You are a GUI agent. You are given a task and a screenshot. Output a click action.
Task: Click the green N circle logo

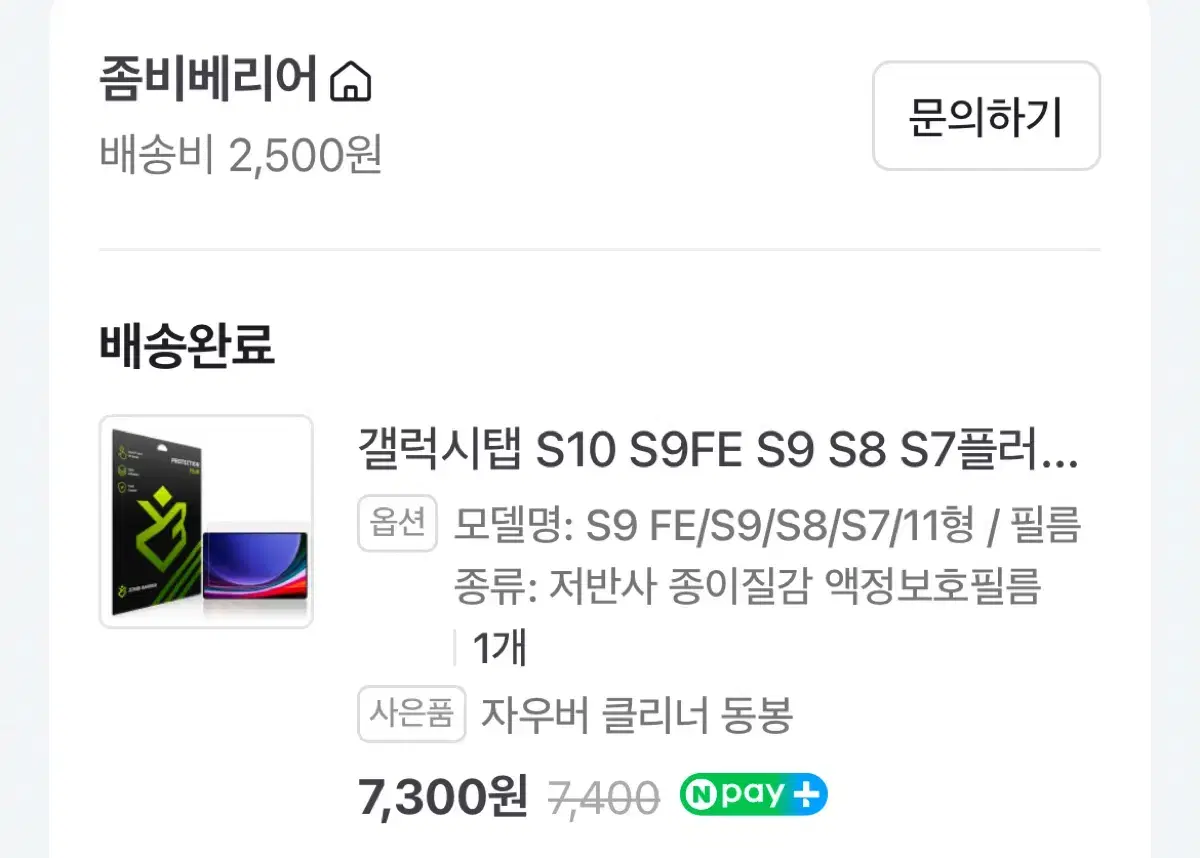[x=700, y=795]
